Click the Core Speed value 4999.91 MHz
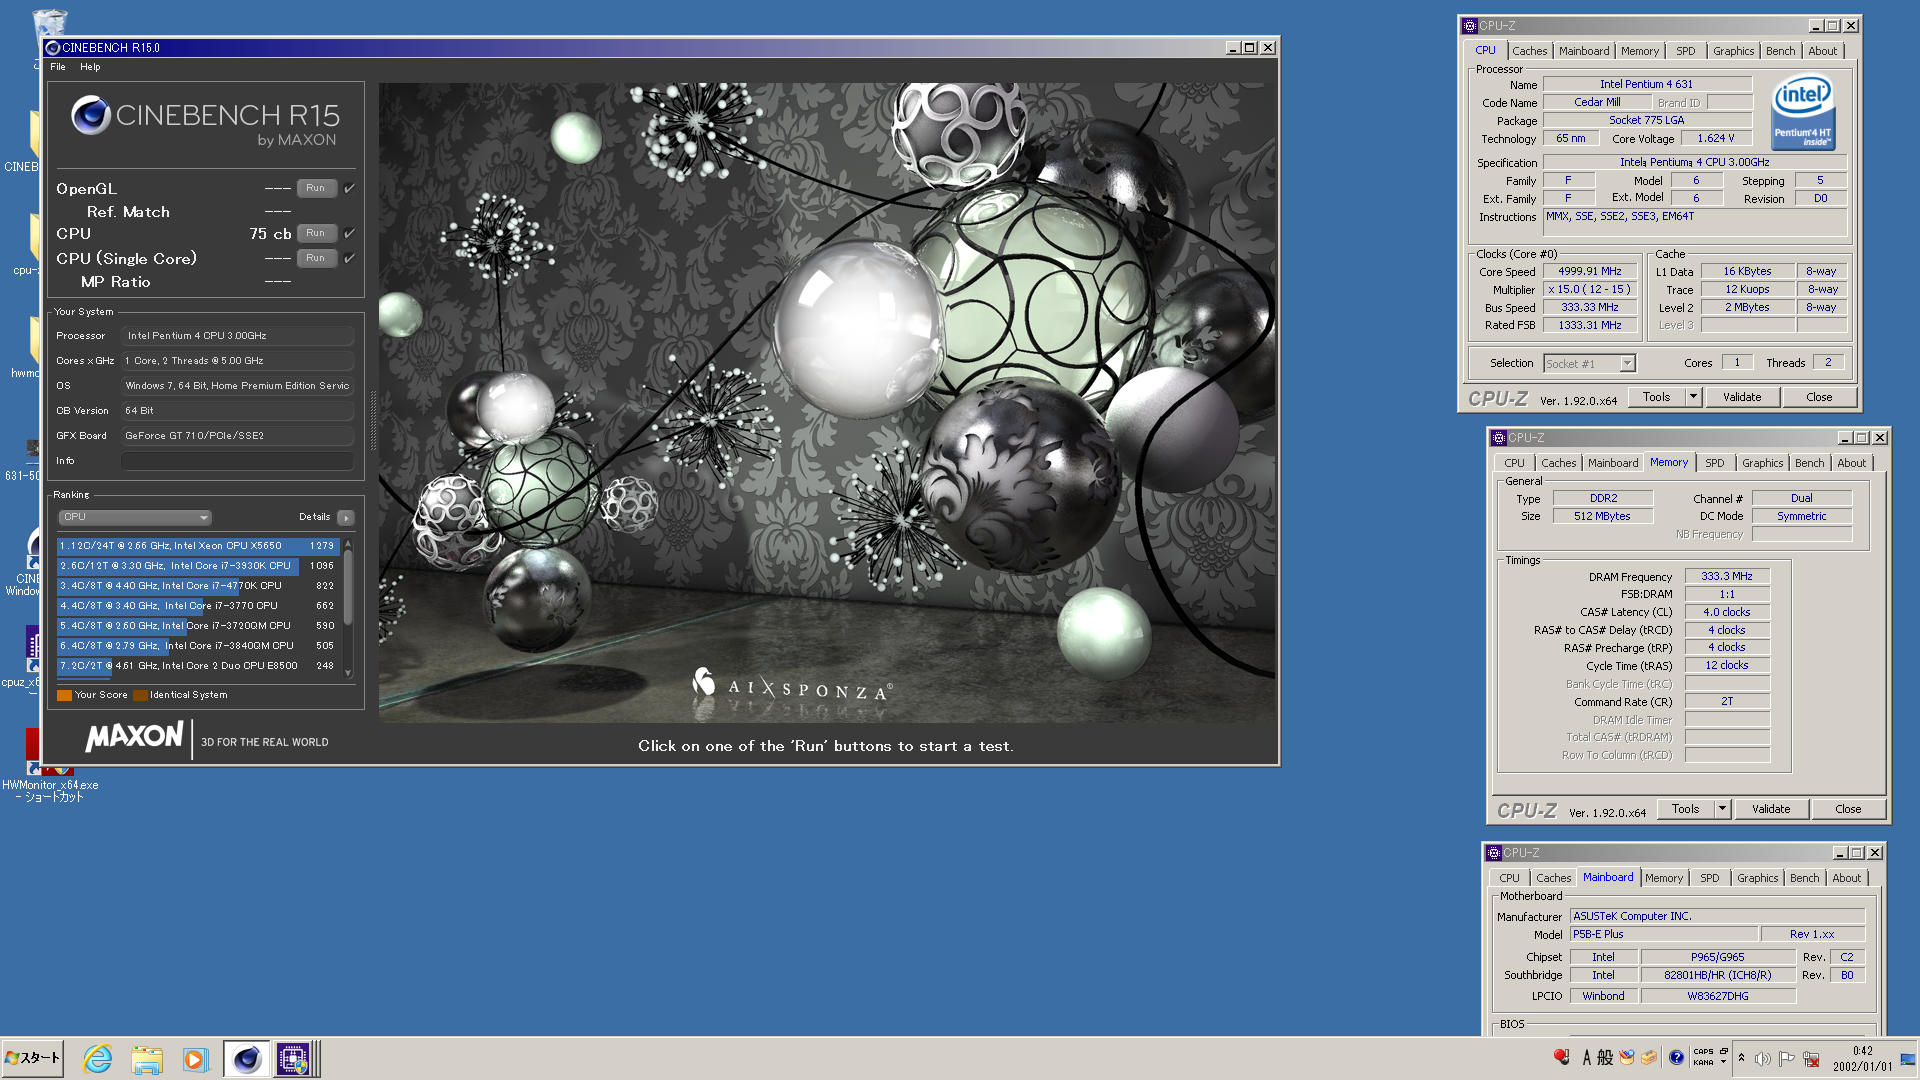The image size is (1920, 1080). click(x=1590, y=271)
